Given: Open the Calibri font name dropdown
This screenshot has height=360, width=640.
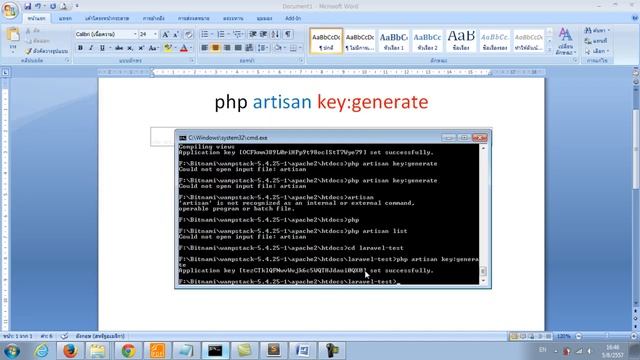Looking at the screenshot, I should [135, 34].
